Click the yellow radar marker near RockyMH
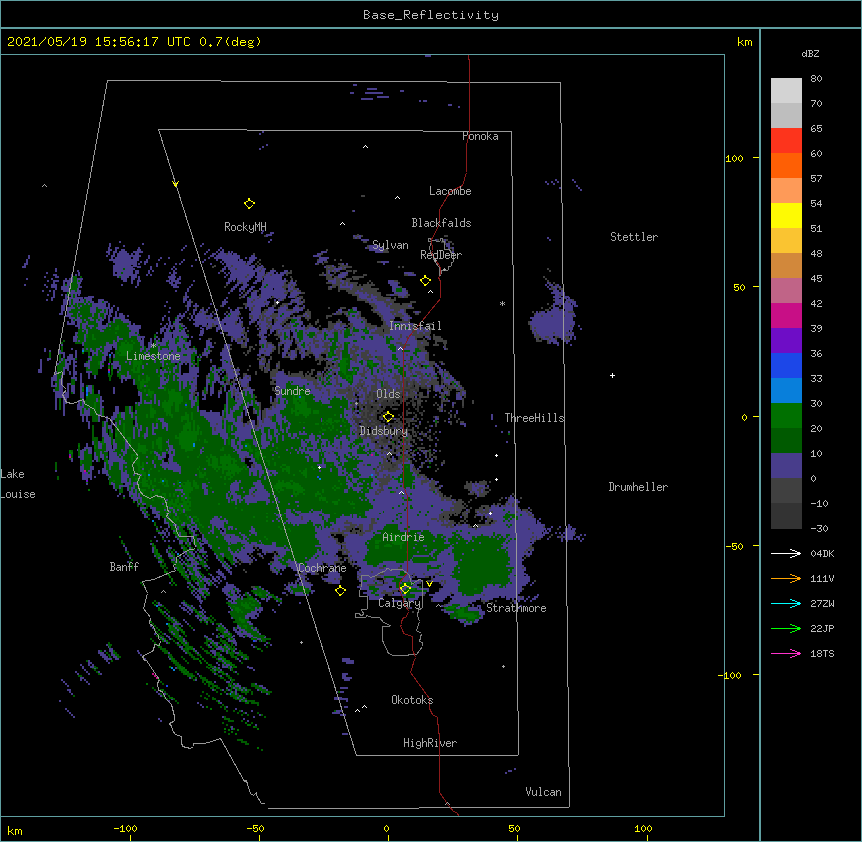The height and width of the screenshot is (842, 862). [x=249, y=204]
